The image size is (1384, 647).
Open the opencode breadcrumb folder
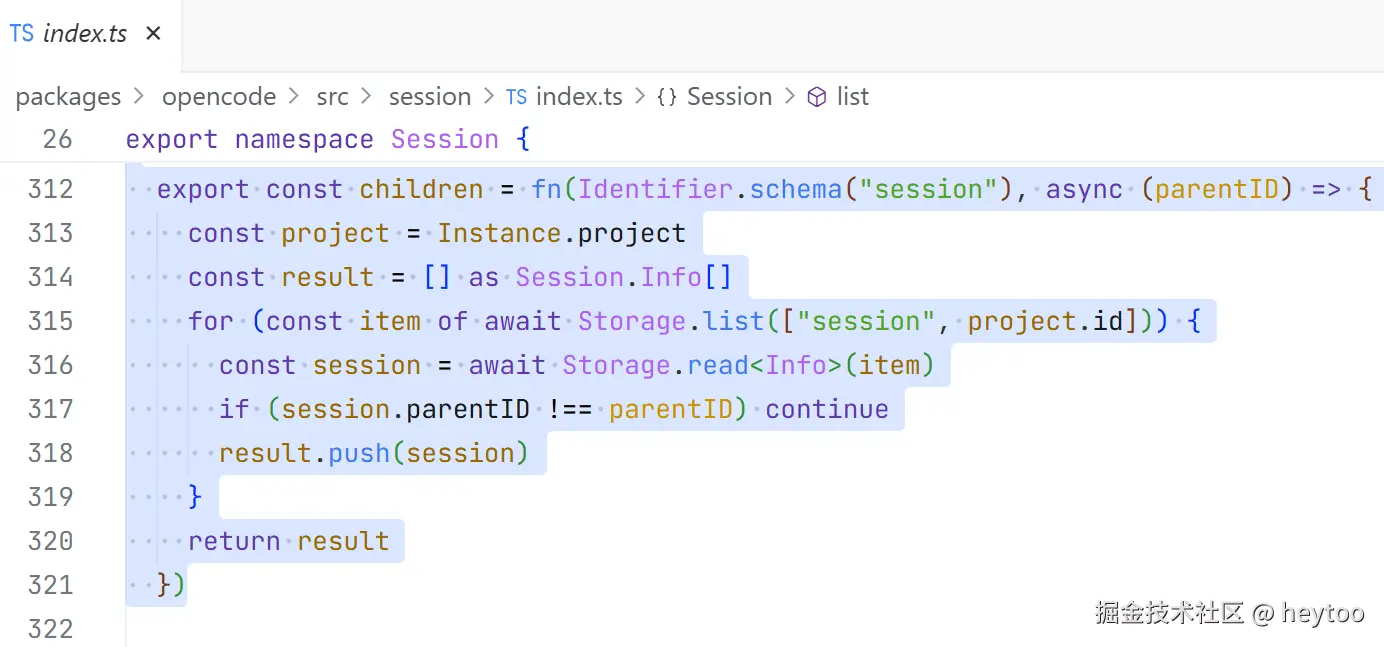(x=219, y=97)
